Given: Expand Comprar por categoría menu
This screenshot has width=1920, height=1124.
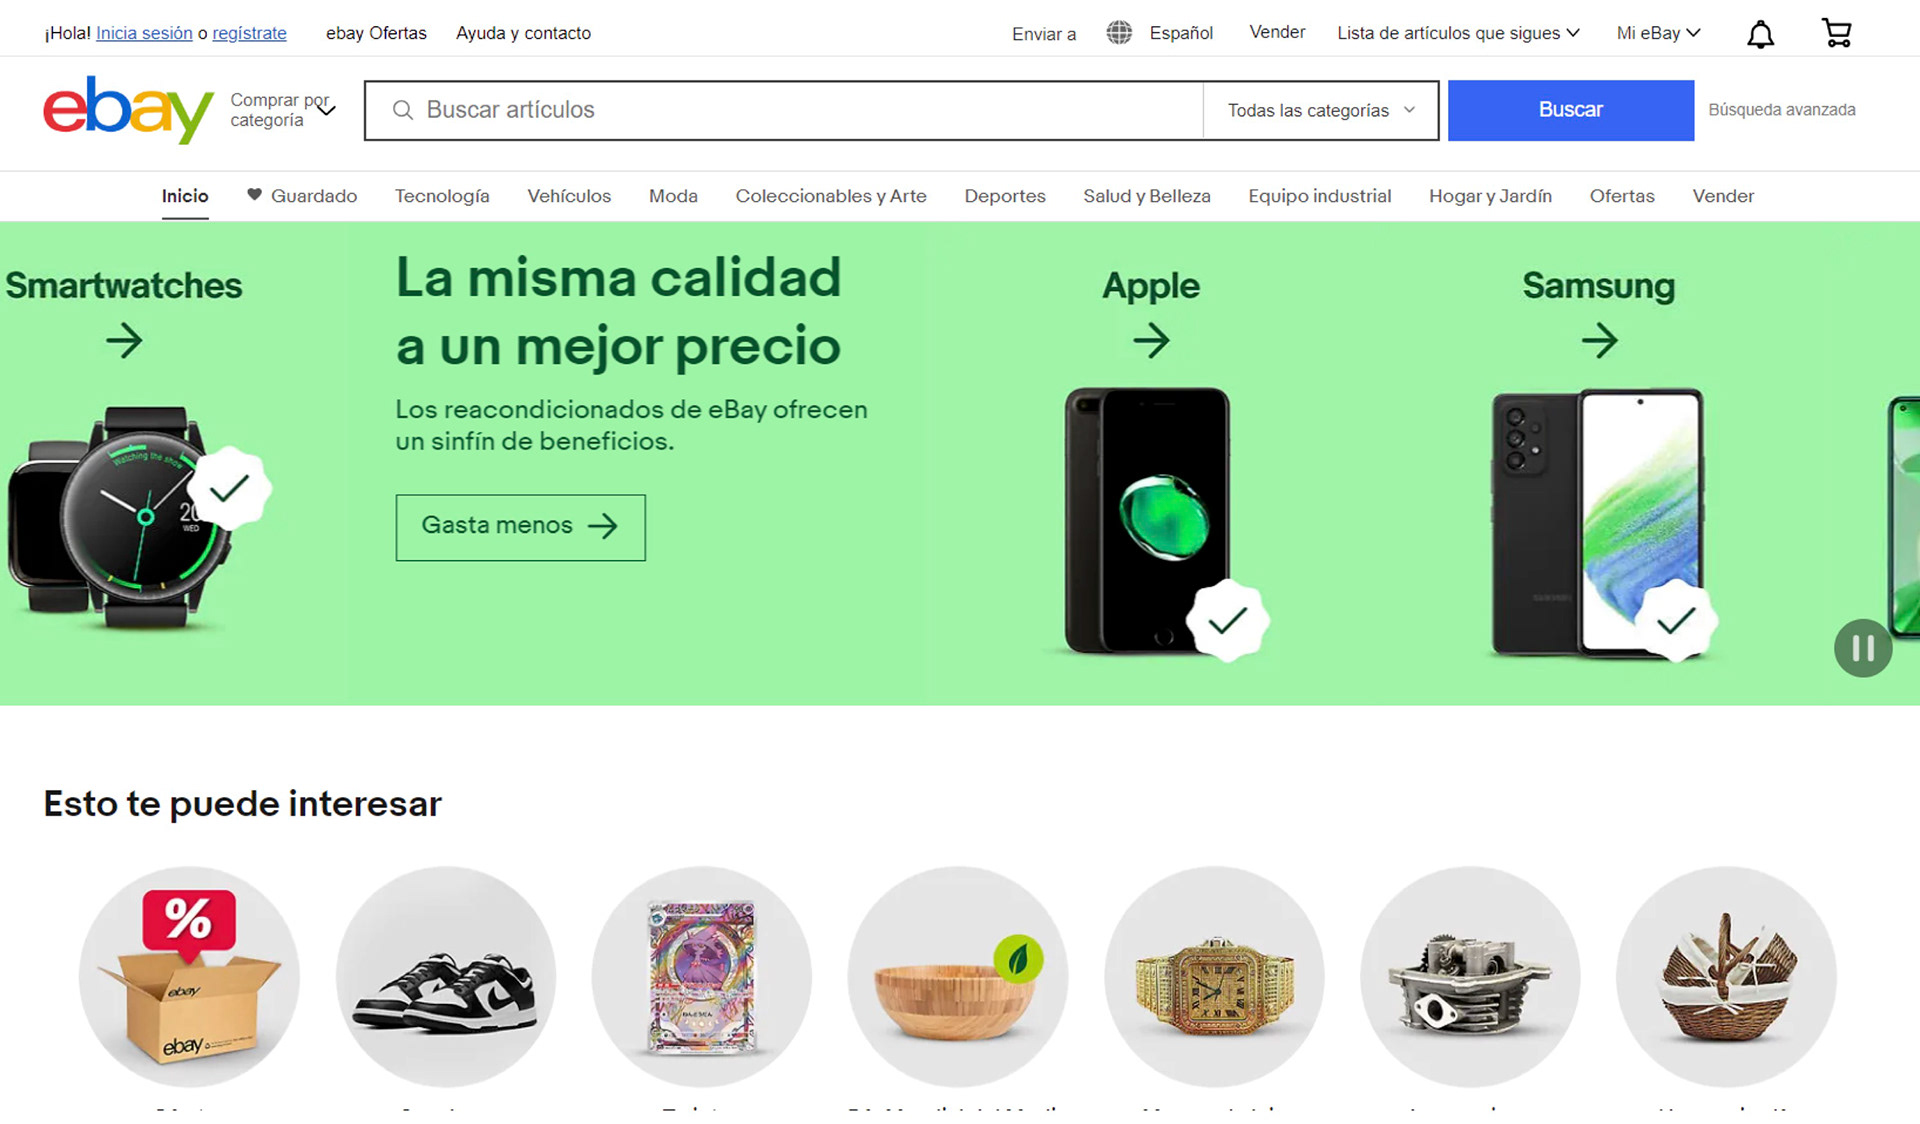Looking at the screenshot, I should [x=283, y=110].
